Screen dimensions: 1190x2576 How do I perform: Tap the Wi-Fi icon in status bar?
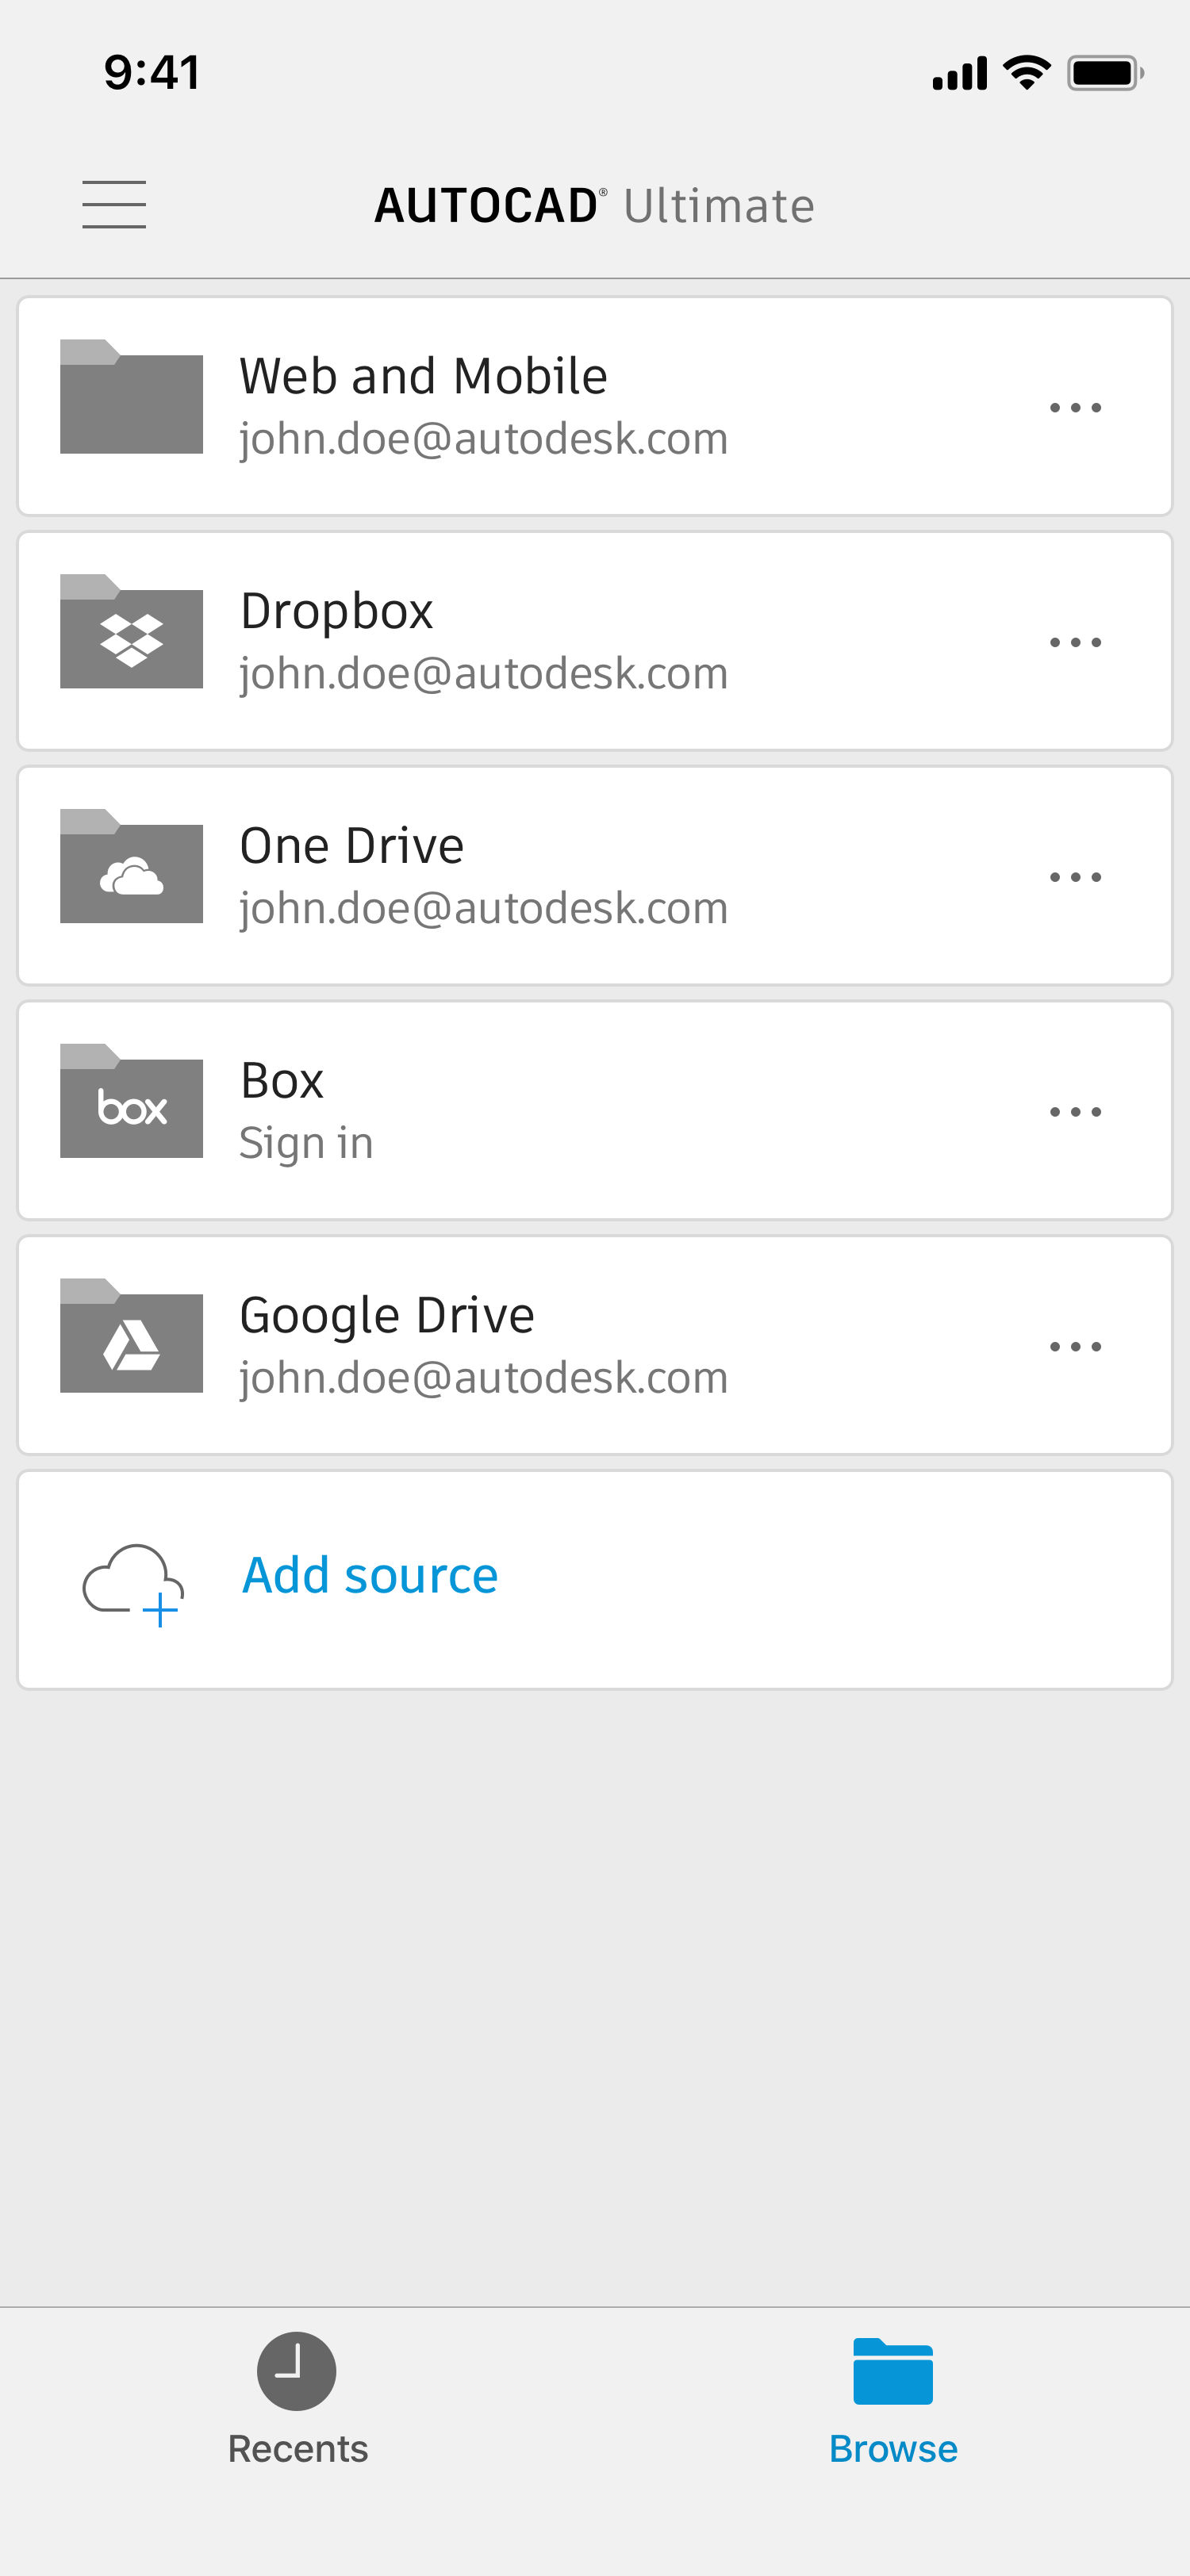point(1026,72)
